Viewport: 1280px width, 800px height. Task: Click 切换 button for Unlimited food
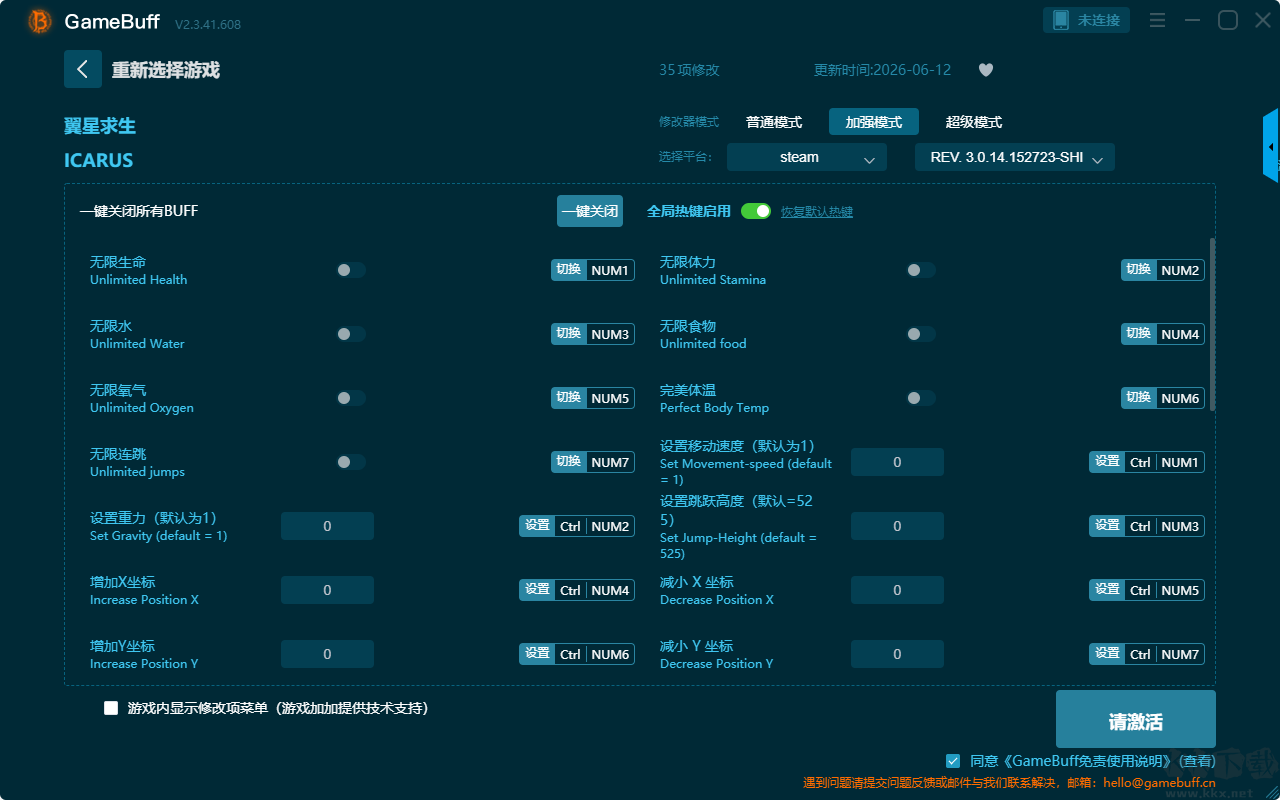[1138, 334]
